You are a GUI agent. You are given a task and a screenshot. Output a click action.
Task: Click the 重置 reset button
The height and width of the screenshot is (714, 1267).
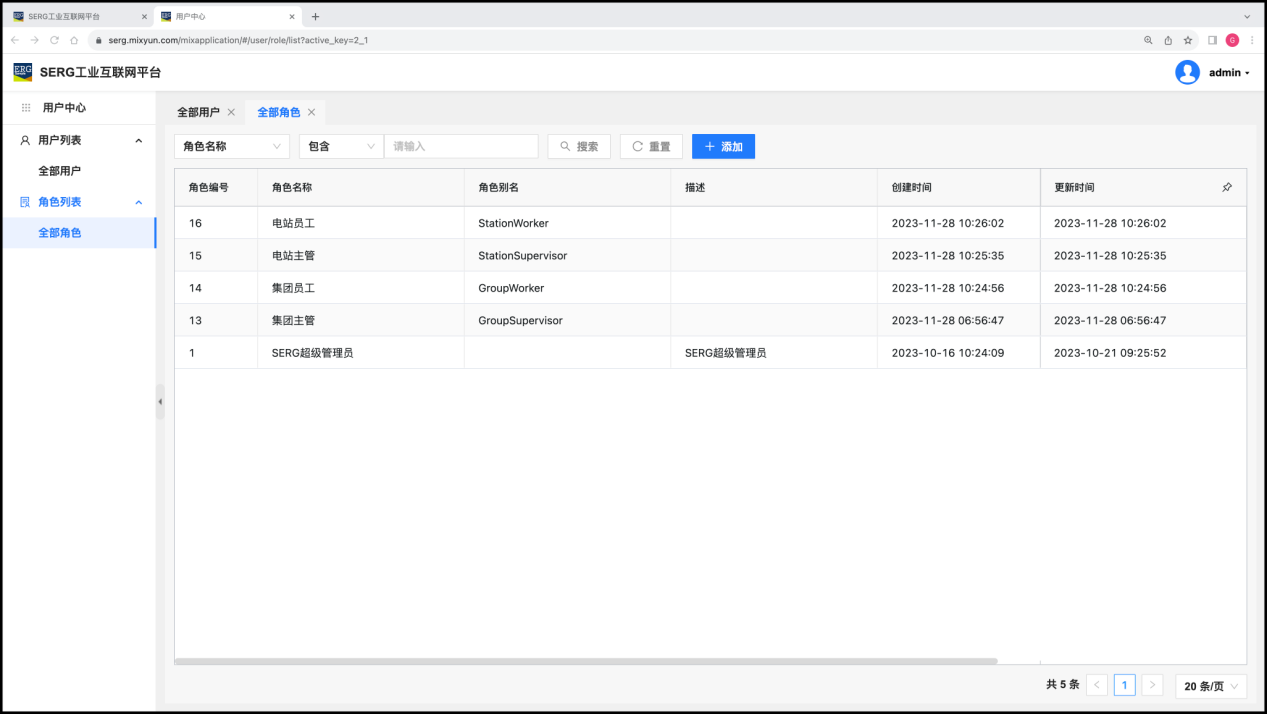click(x=651, y=146)
